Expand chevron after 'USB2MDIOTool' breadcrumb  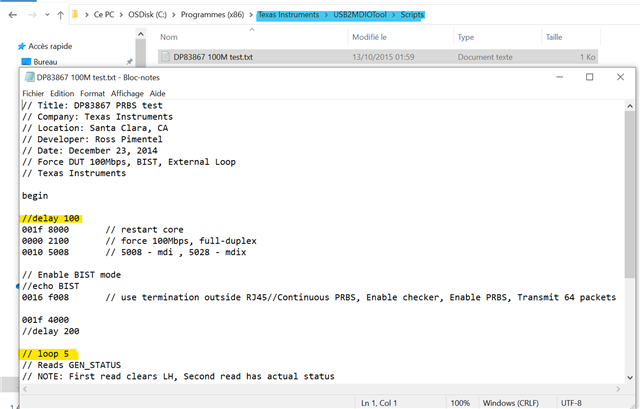pyautogui.click(x=393, y=15)
